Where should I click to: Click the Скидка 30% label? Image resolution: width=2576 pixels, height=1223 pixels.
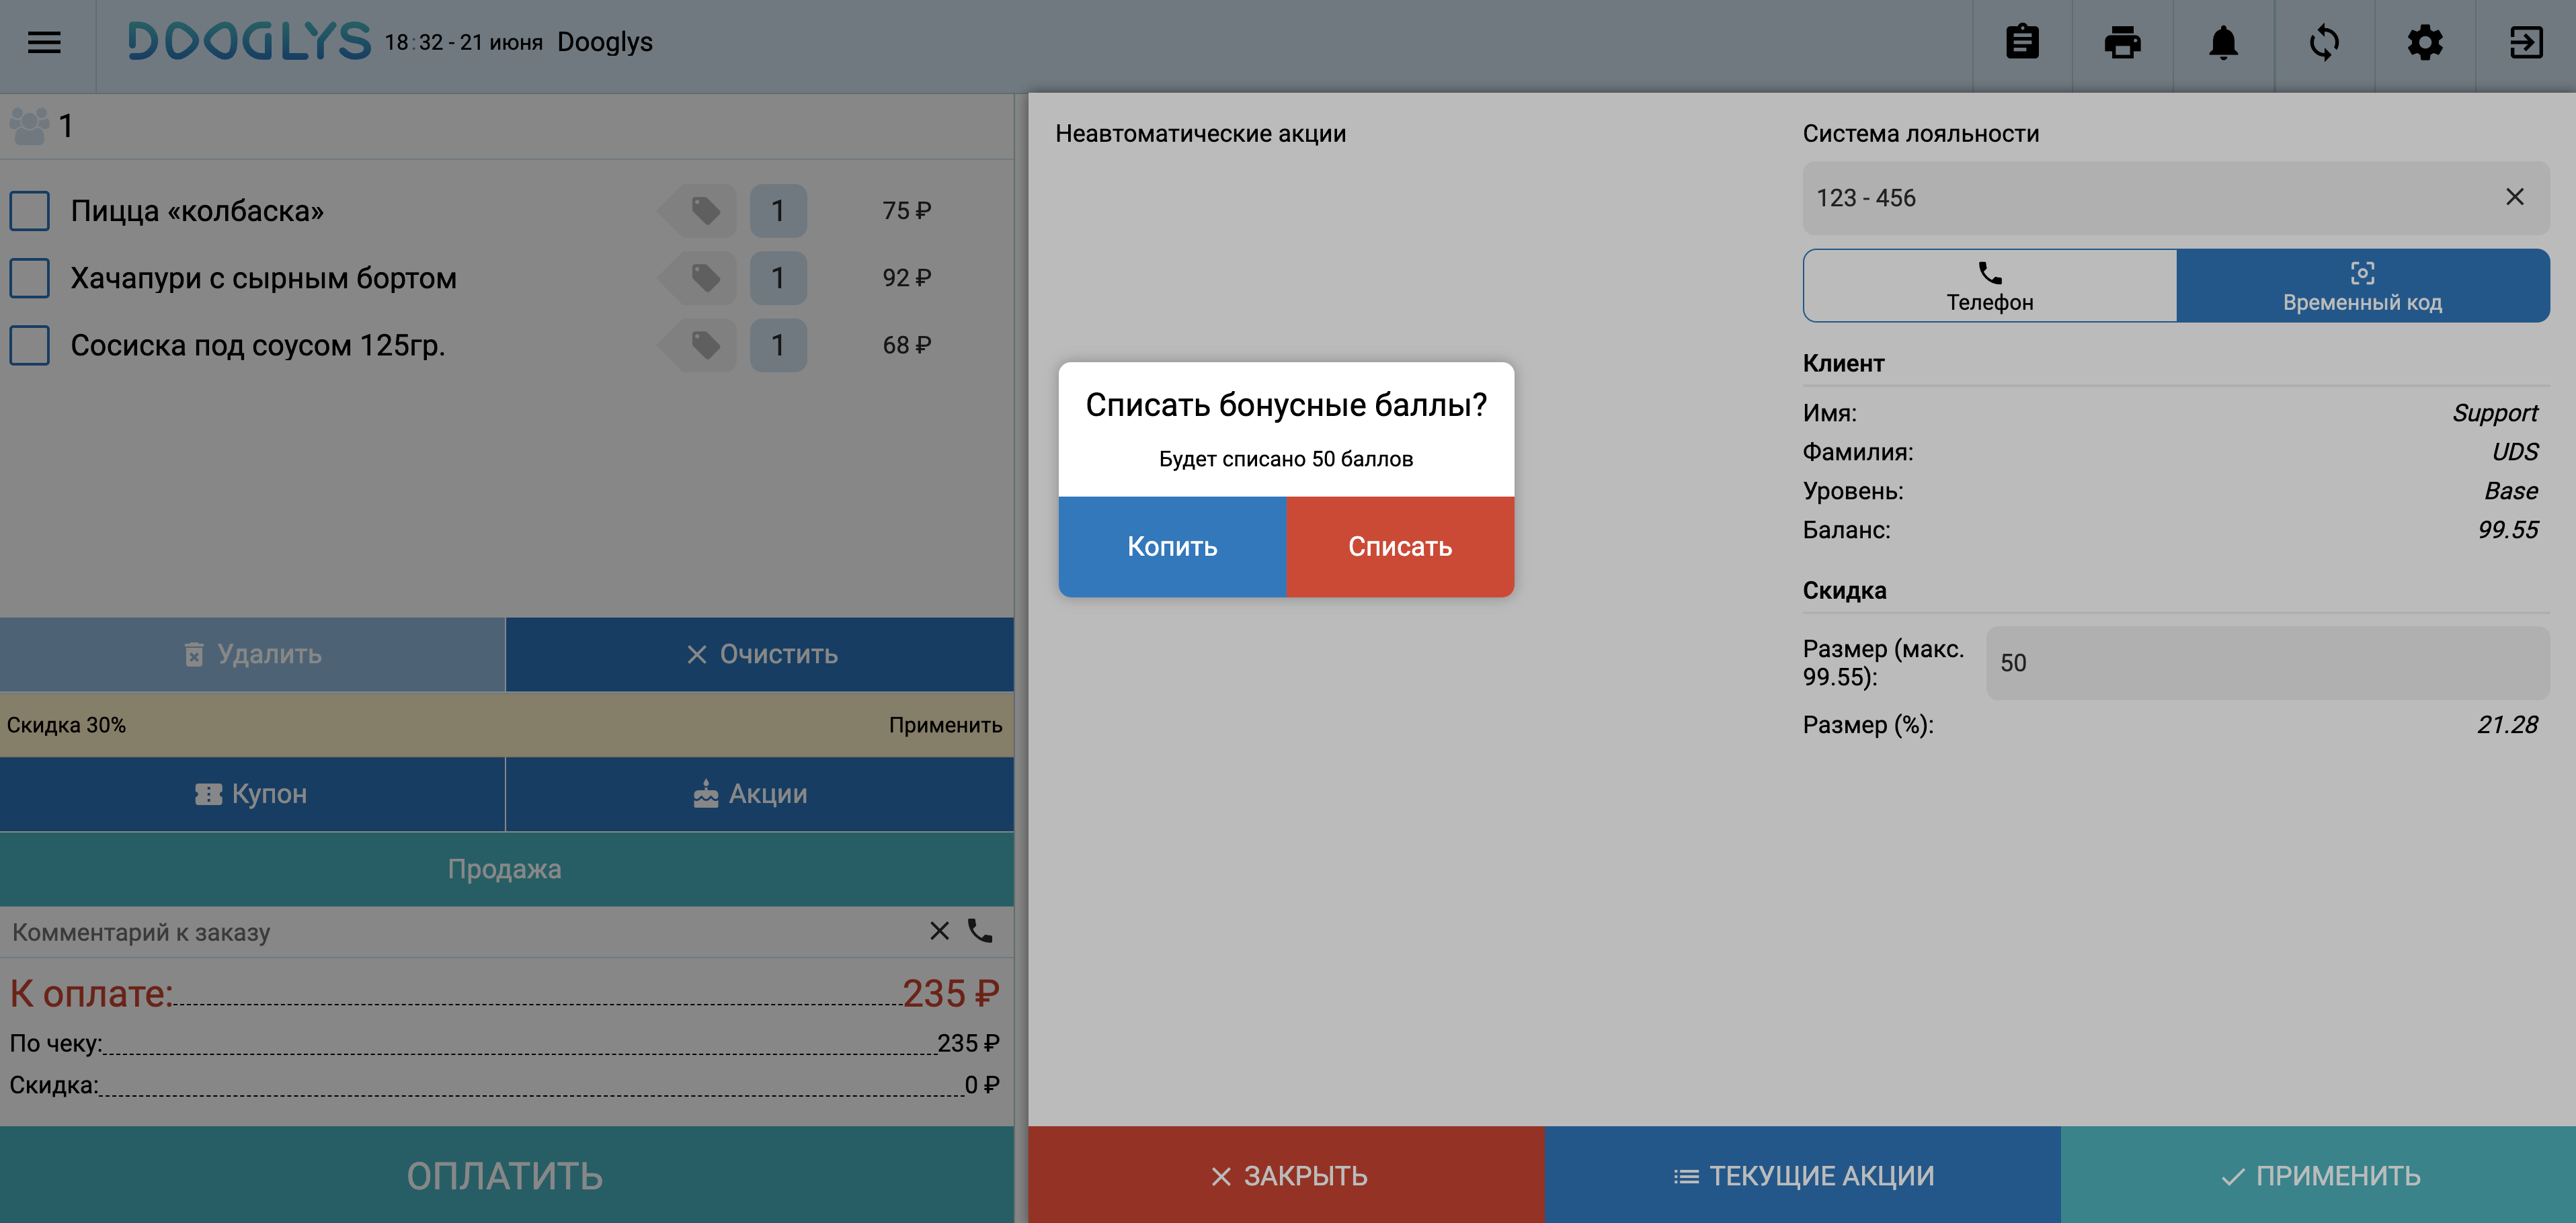coord(66,725)
